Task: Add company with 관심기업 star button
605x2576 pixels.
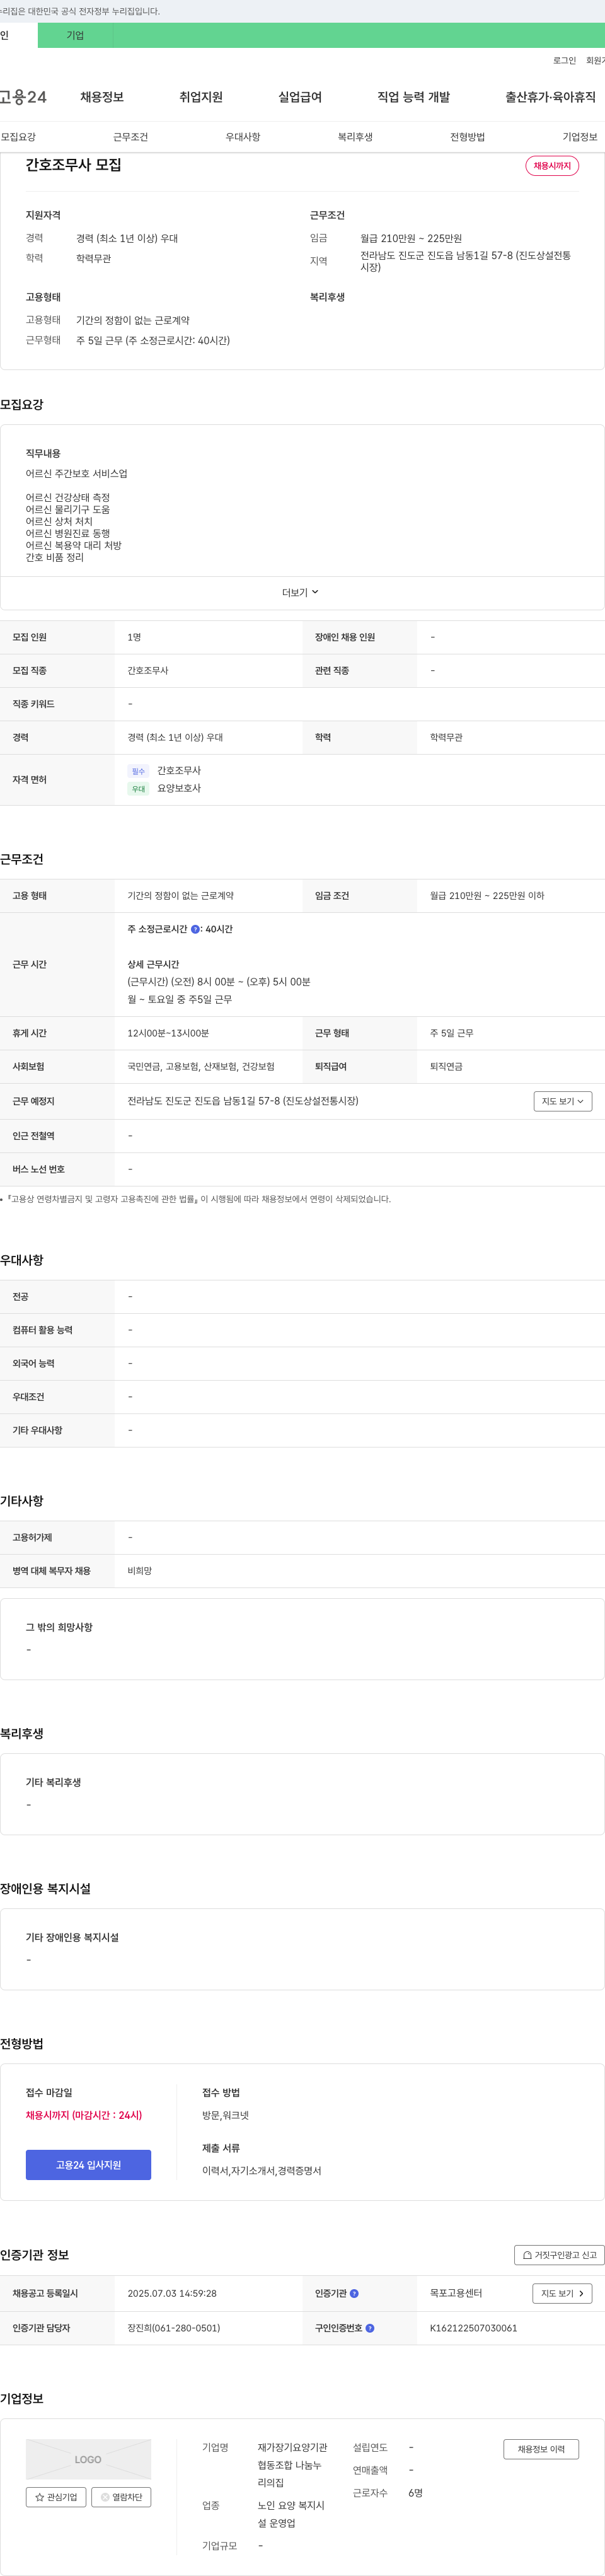Action: click(55, 2497)
